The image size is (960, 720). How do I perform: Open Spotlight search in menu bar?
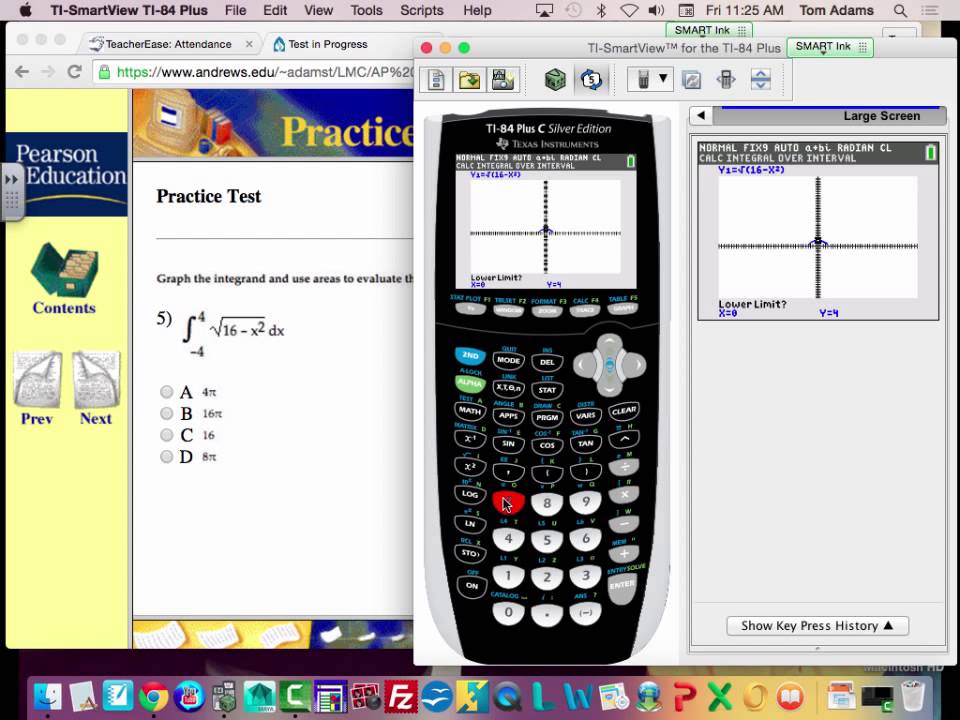click(900, 10)
